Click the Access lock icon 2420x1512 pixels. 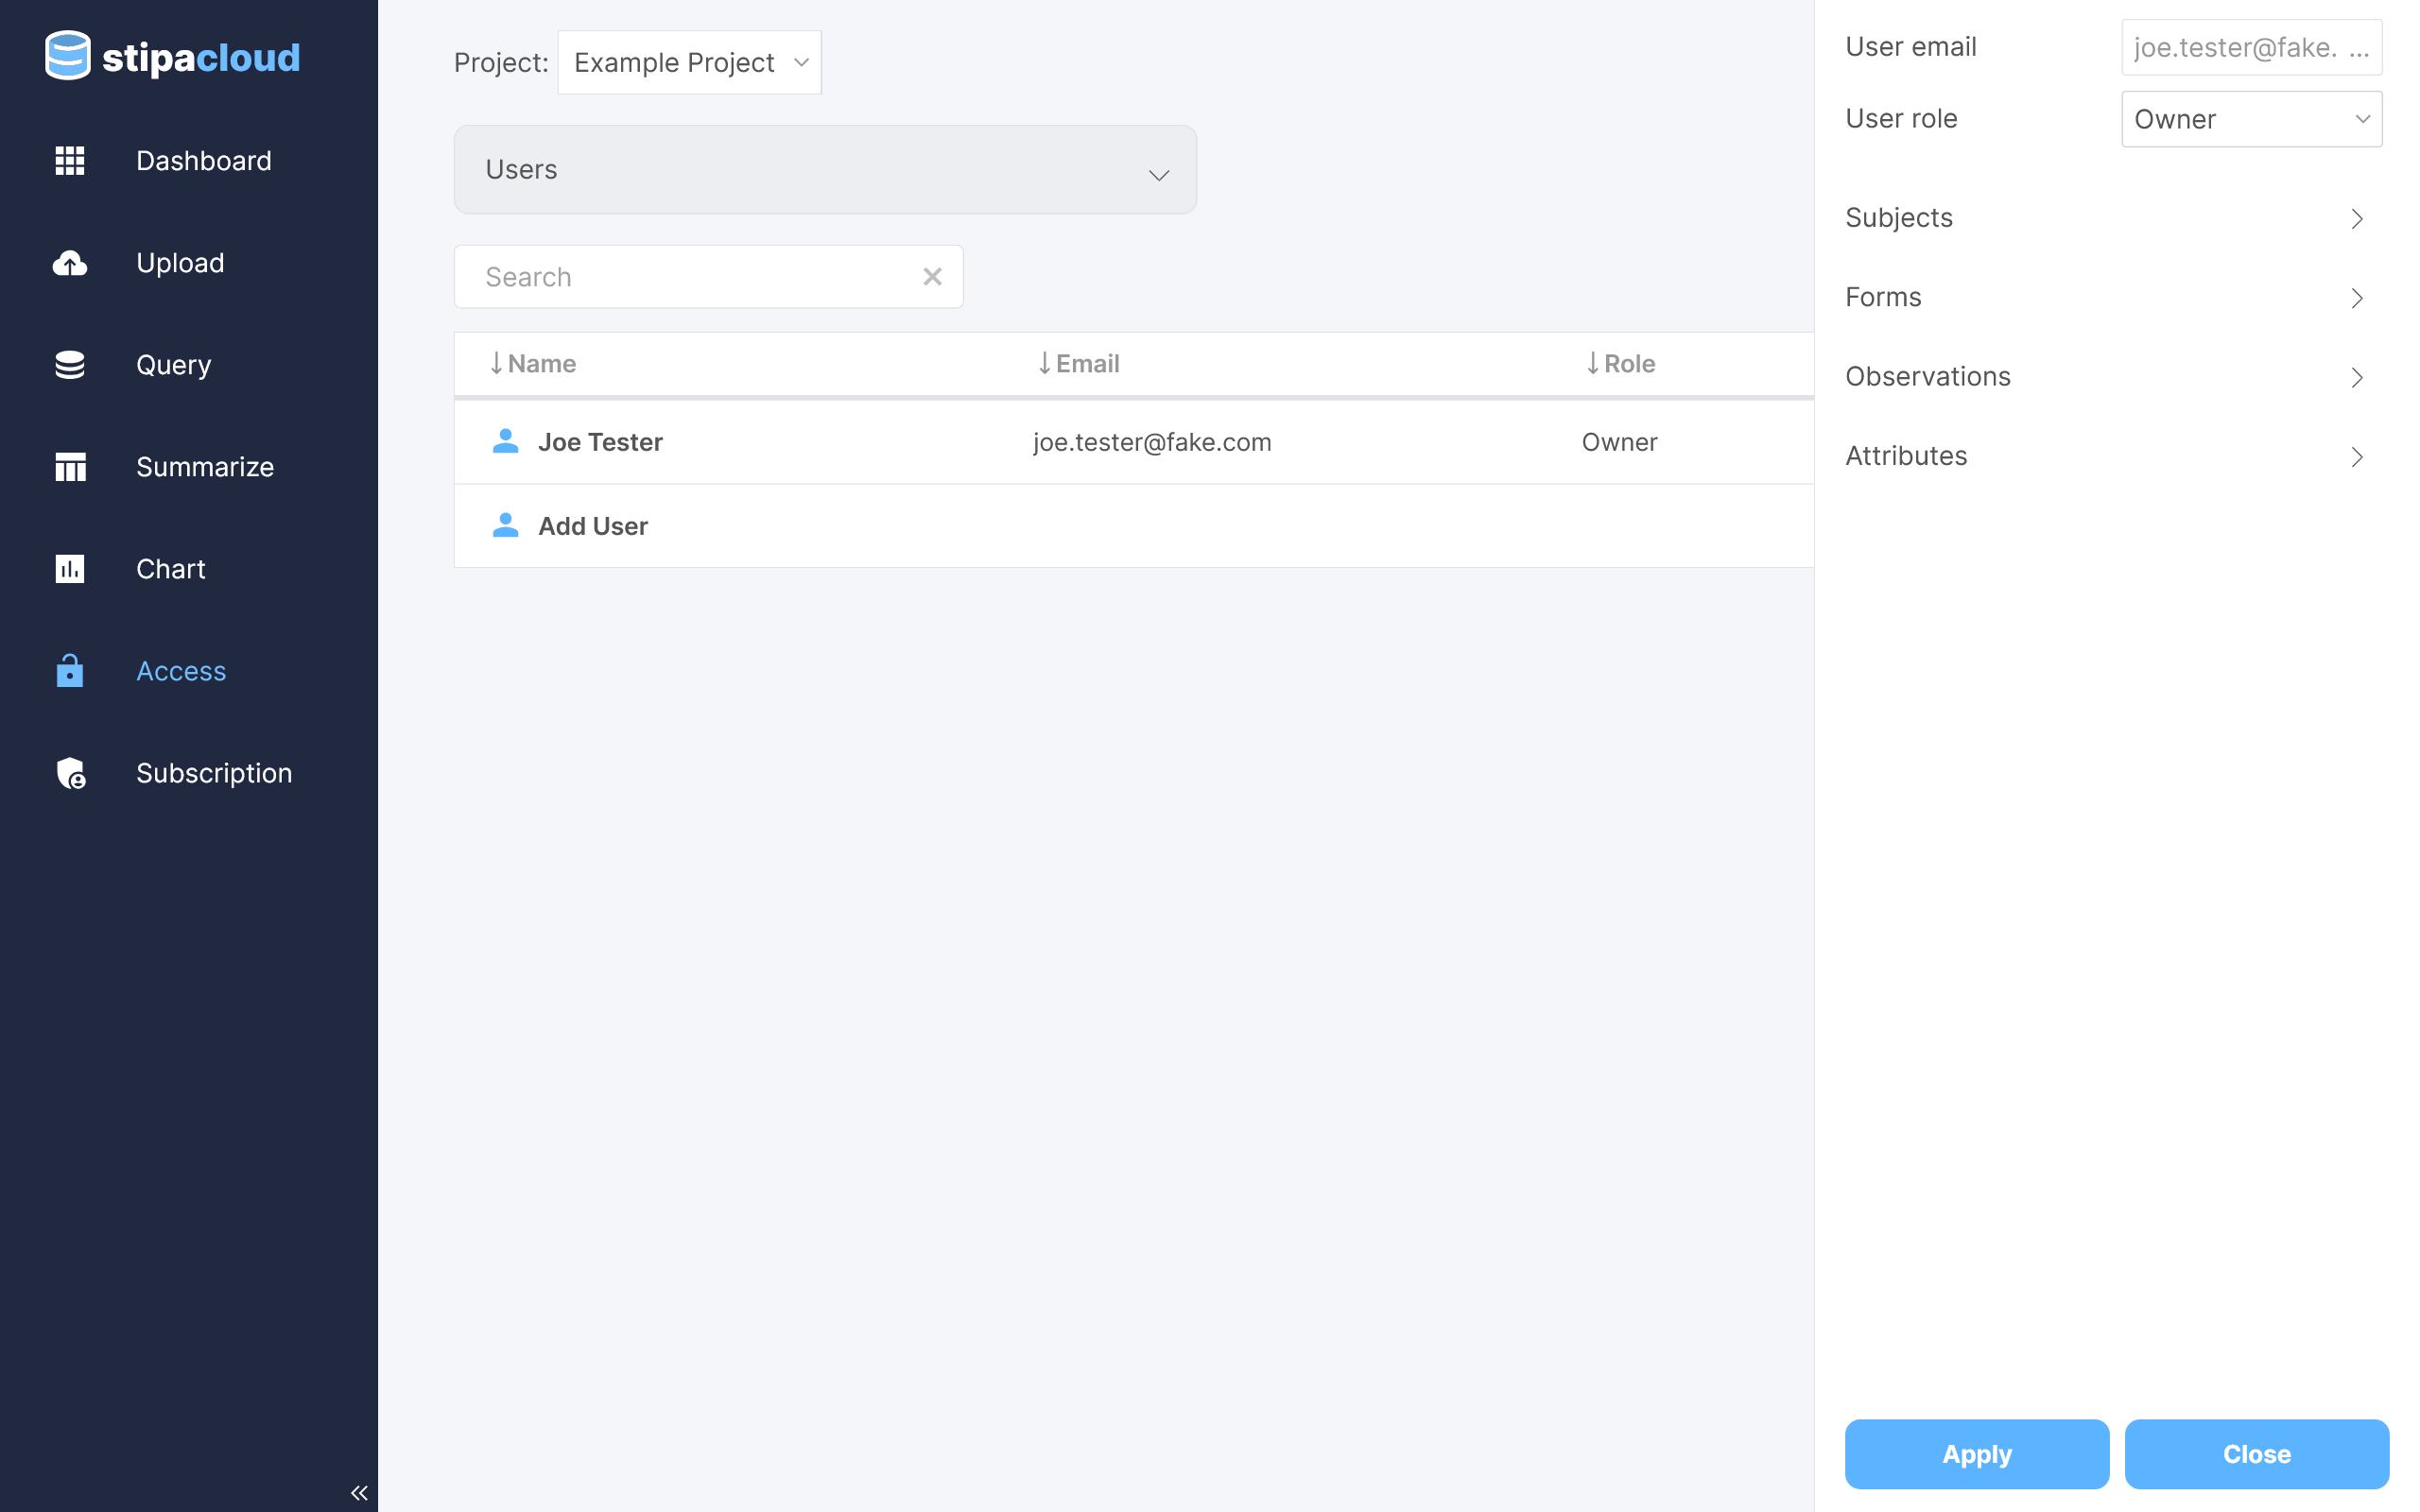pos(69,671)
